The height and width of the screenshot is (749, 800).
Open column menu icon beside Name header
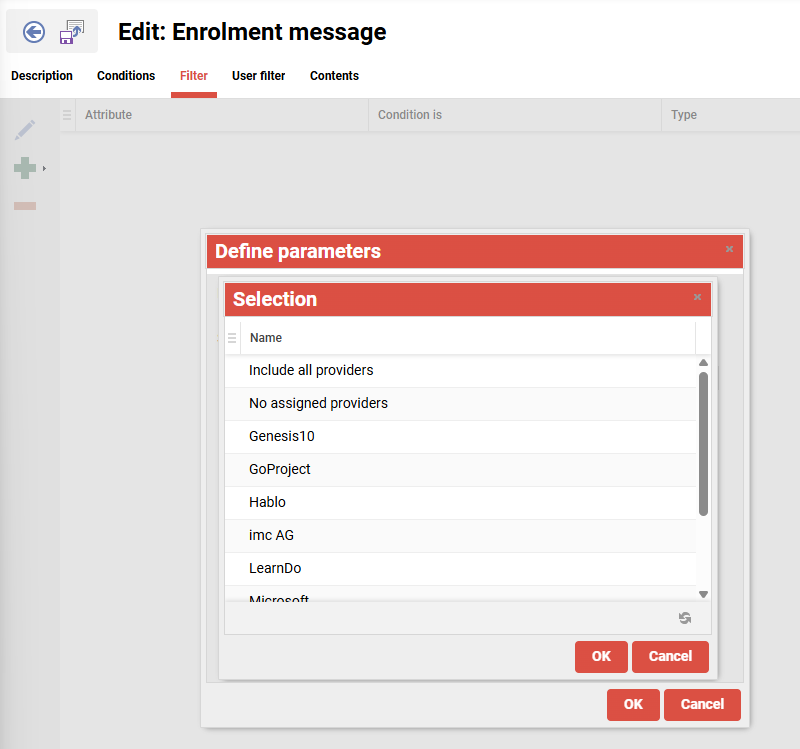[x=232, y=338]
